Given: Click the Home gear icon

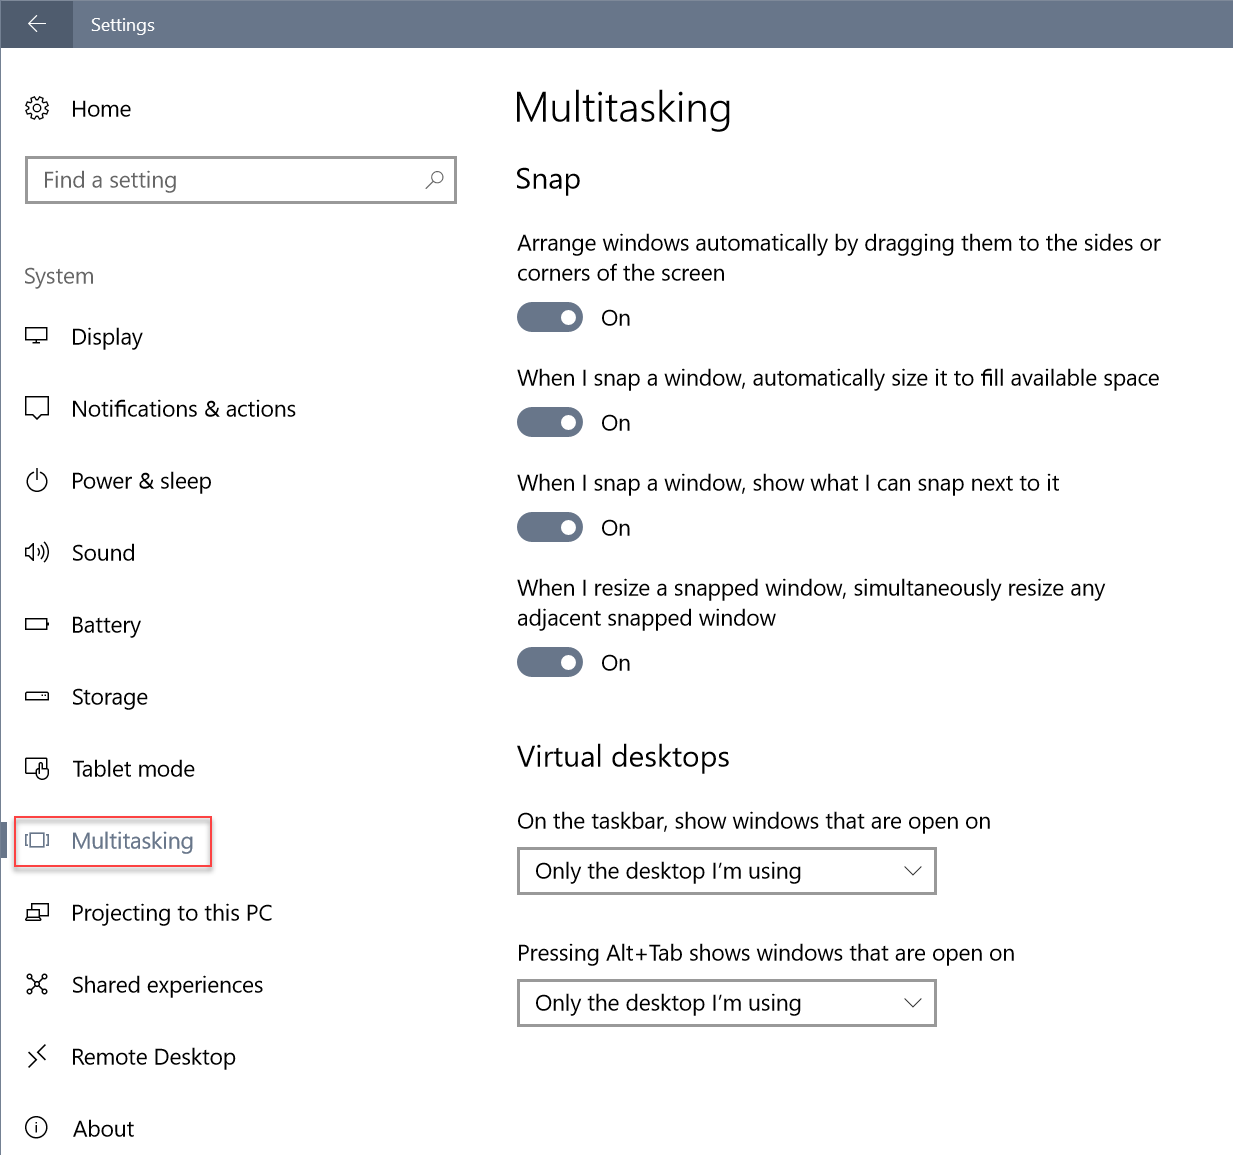Looking at the screenshot, I should click(x=37, y=108).
